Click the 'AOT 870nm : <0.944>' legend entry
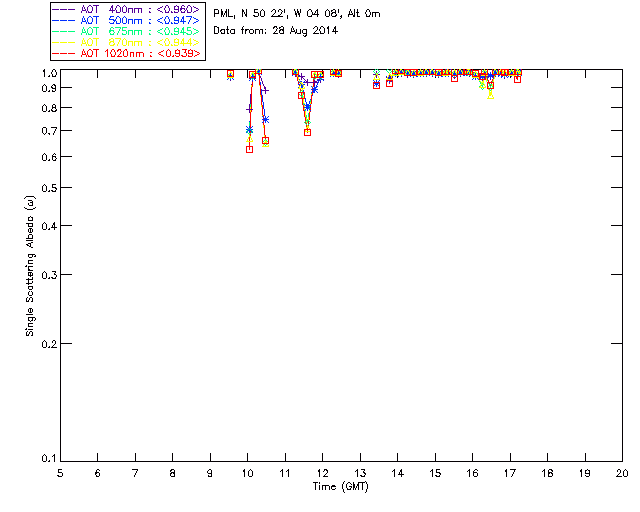This screenshot has width=640, height=512. 126,42
